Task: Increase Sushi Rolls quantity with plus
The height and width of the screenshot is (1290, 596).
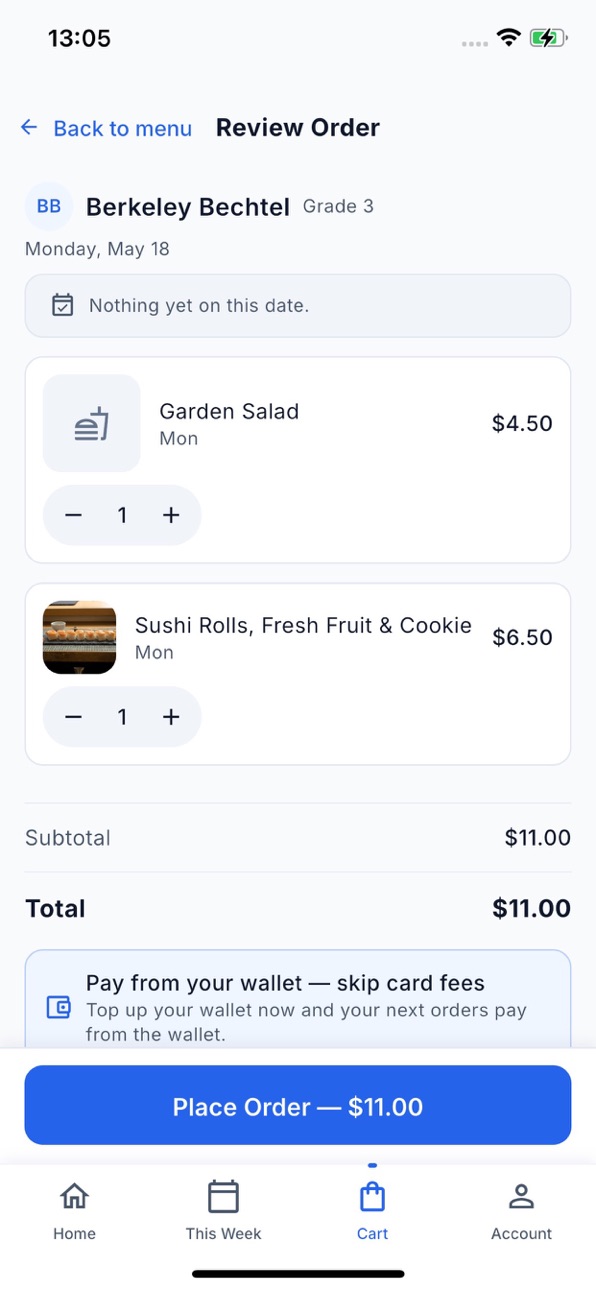Action: (x=171, y=717)
